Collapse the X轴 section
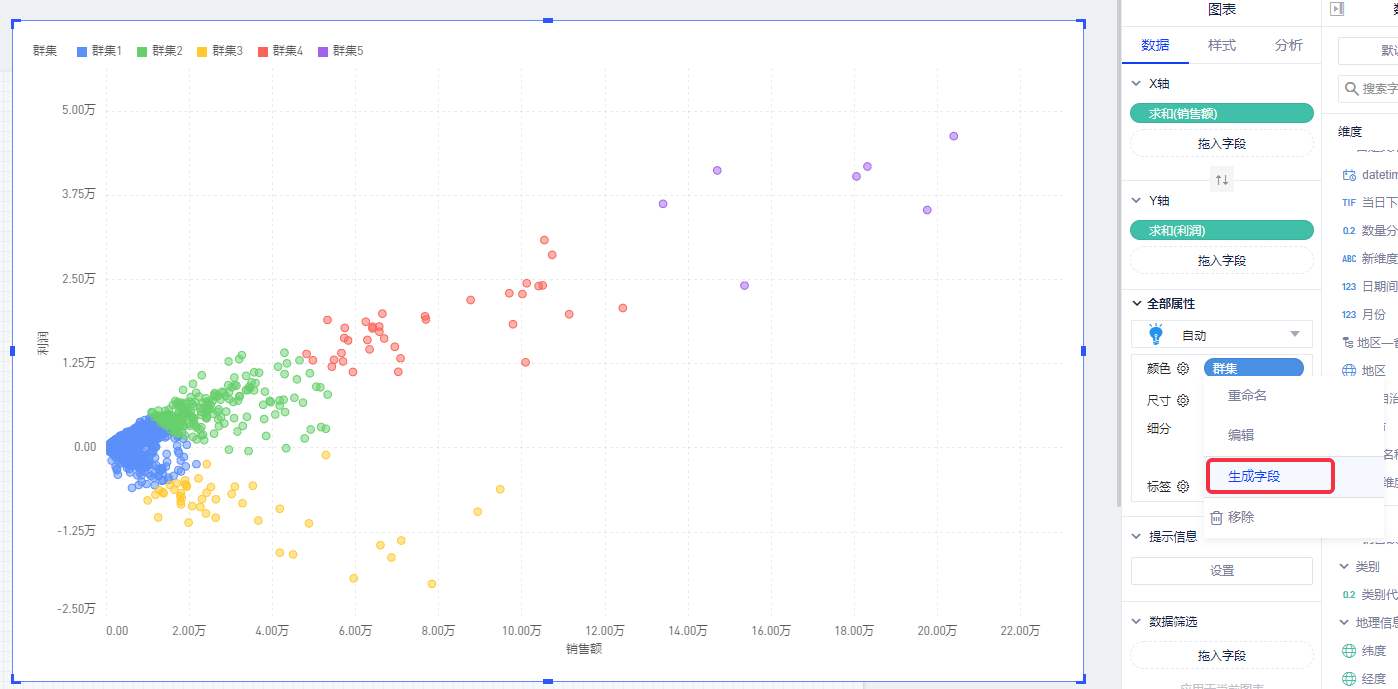The image size is (1398, 689). tap(1135, 84)
